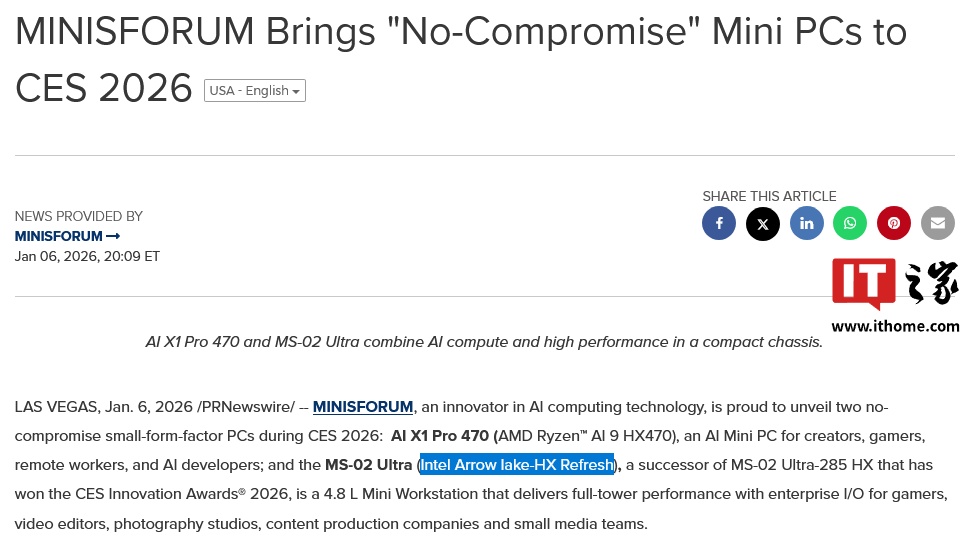Share the article on LinkedIn

[807, 223]
